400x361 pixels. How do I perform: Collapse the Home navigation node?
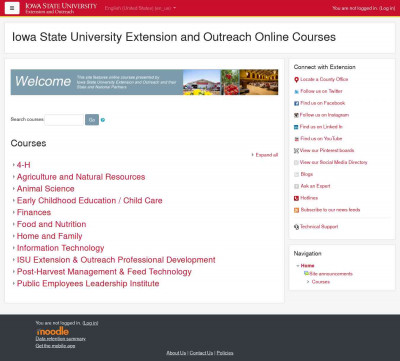(x=298, y=266)
